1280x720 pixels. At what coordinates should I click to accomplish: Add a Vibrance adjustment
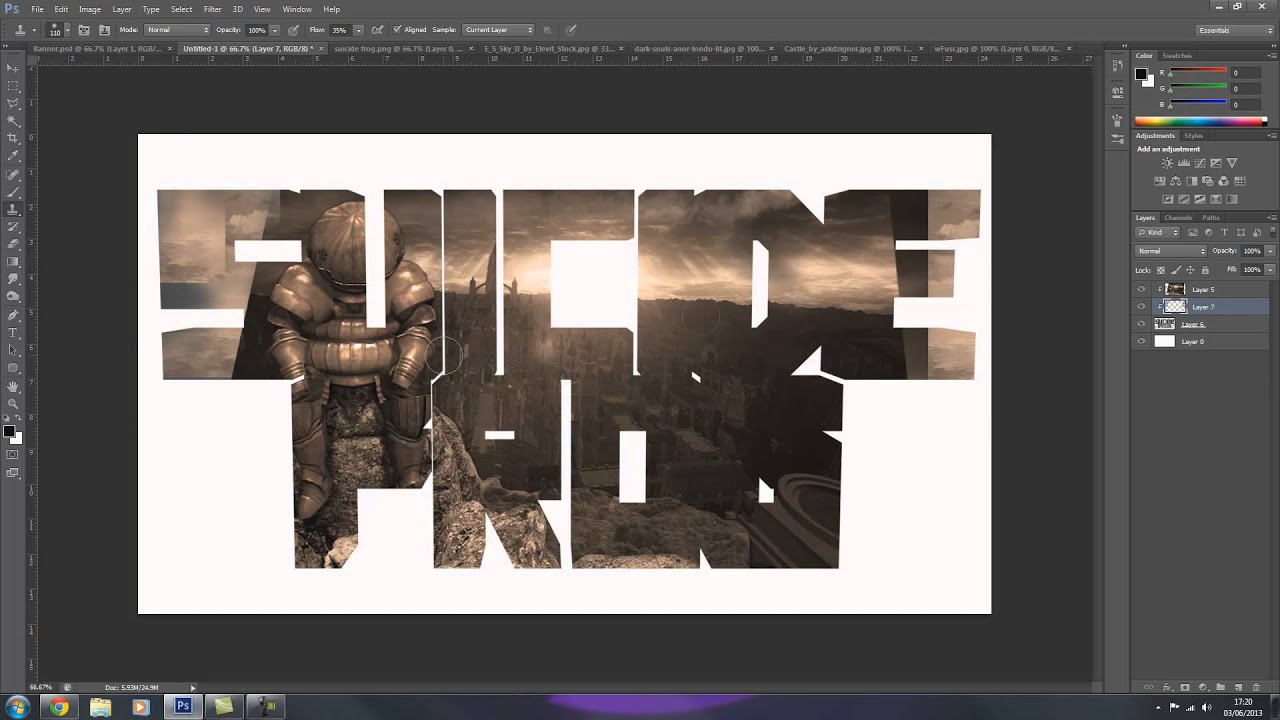tap(1232, 163)
